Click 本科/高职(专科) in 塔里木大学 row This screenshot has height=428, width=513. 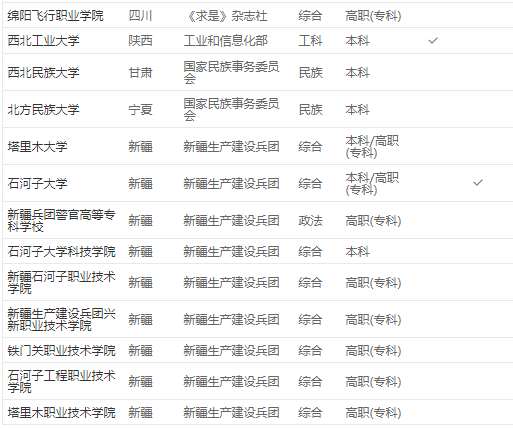click(x=372, y=146)
